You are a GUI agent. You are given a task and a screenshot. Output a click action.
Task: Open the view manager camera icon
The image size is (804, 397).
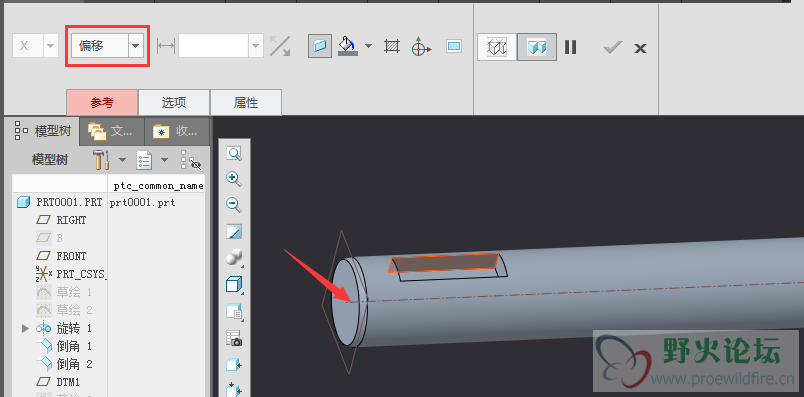tap(234, 338)
